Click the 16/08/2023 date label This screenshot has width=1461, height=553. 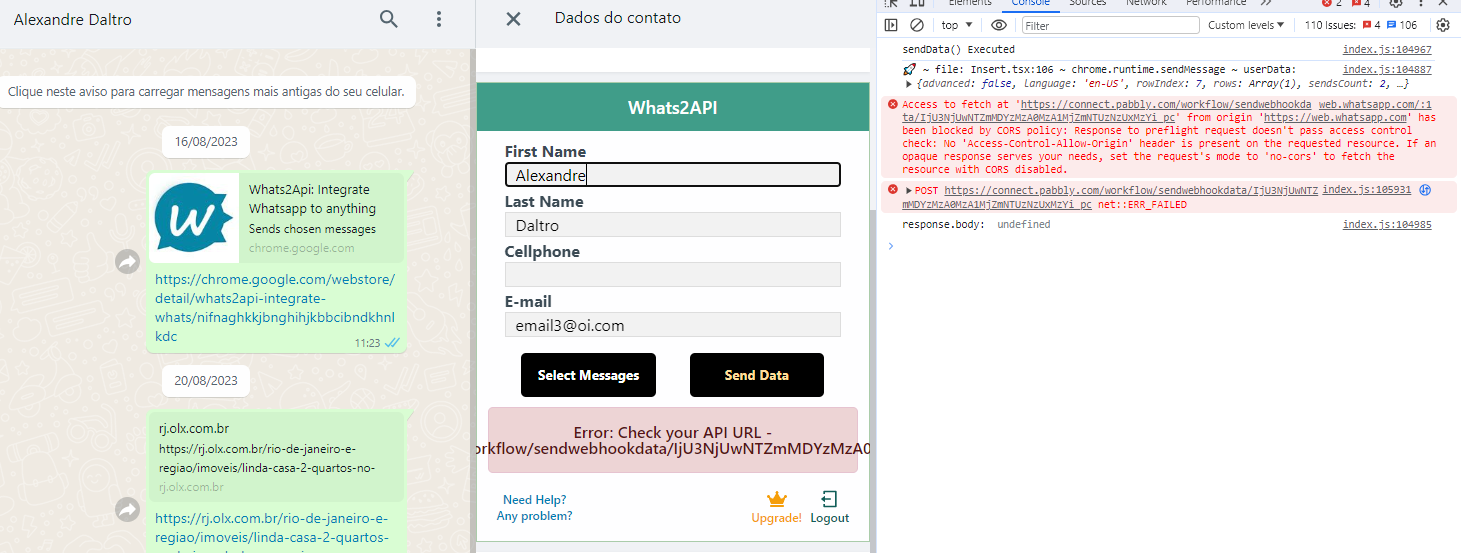(206, 142)
